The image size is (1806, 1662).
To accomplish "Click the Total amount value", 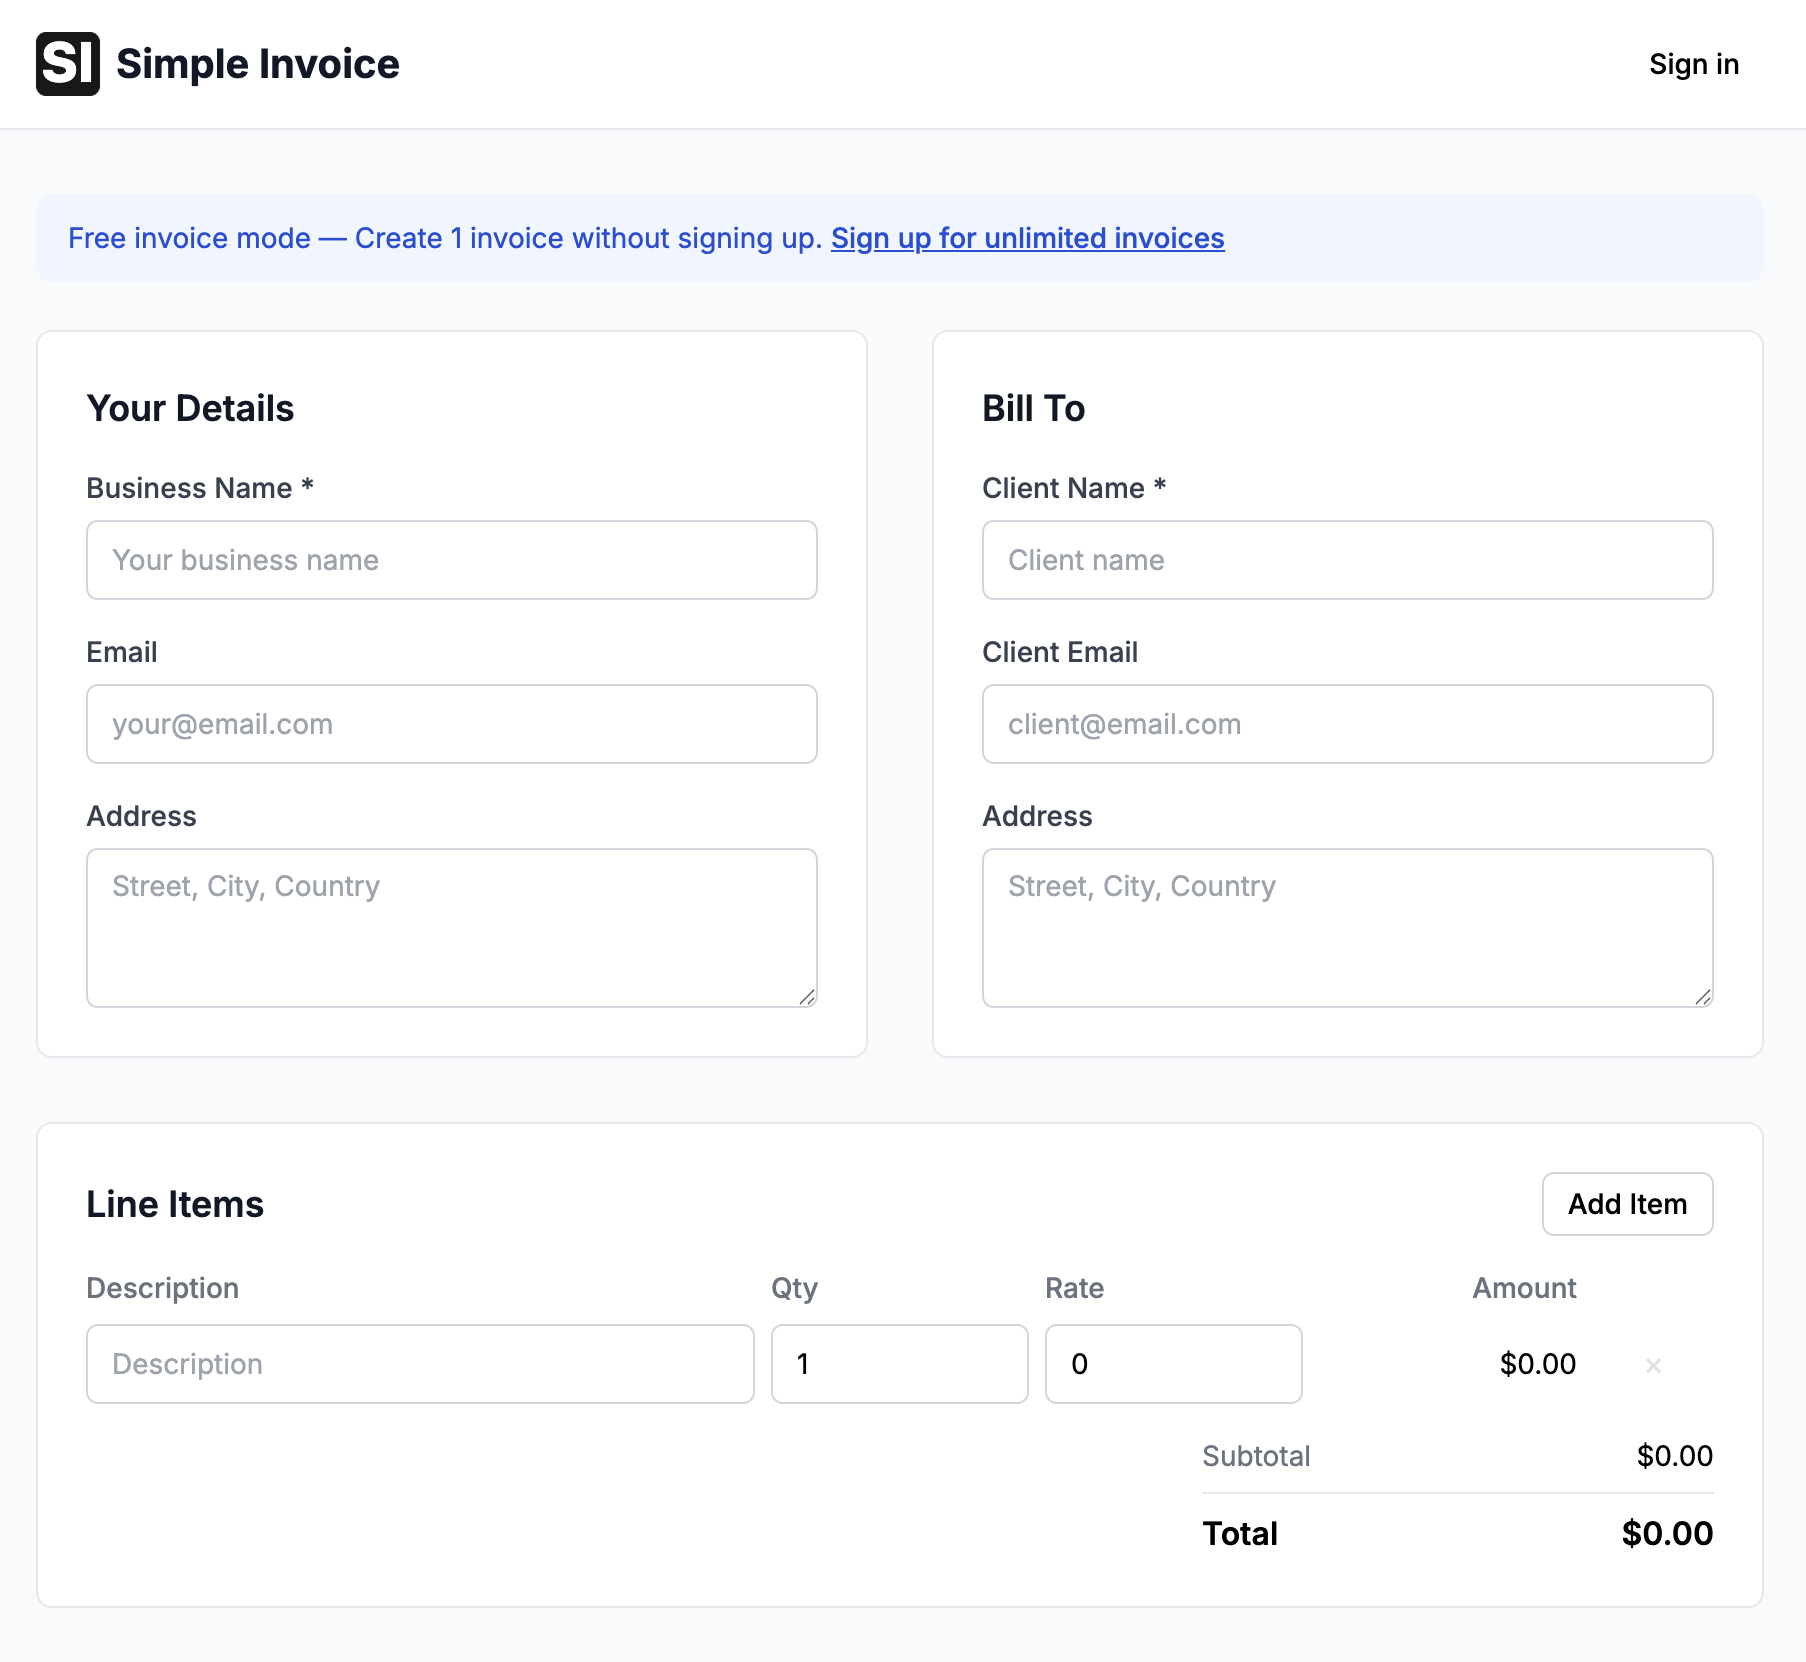I will pyautogui.click(x=1666, y=1533).
